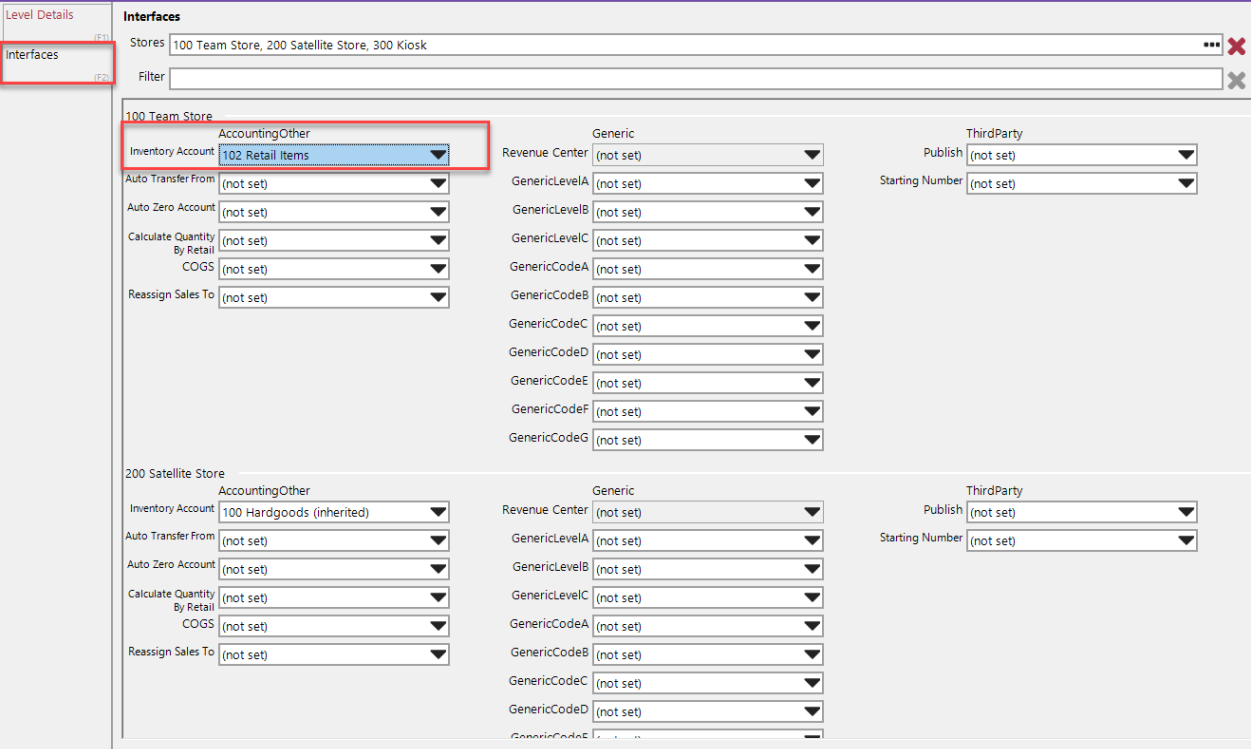Open 100 Team Store GenericCodeF dropdown
The image size is (1251, 749).
(x=708, y=412)
